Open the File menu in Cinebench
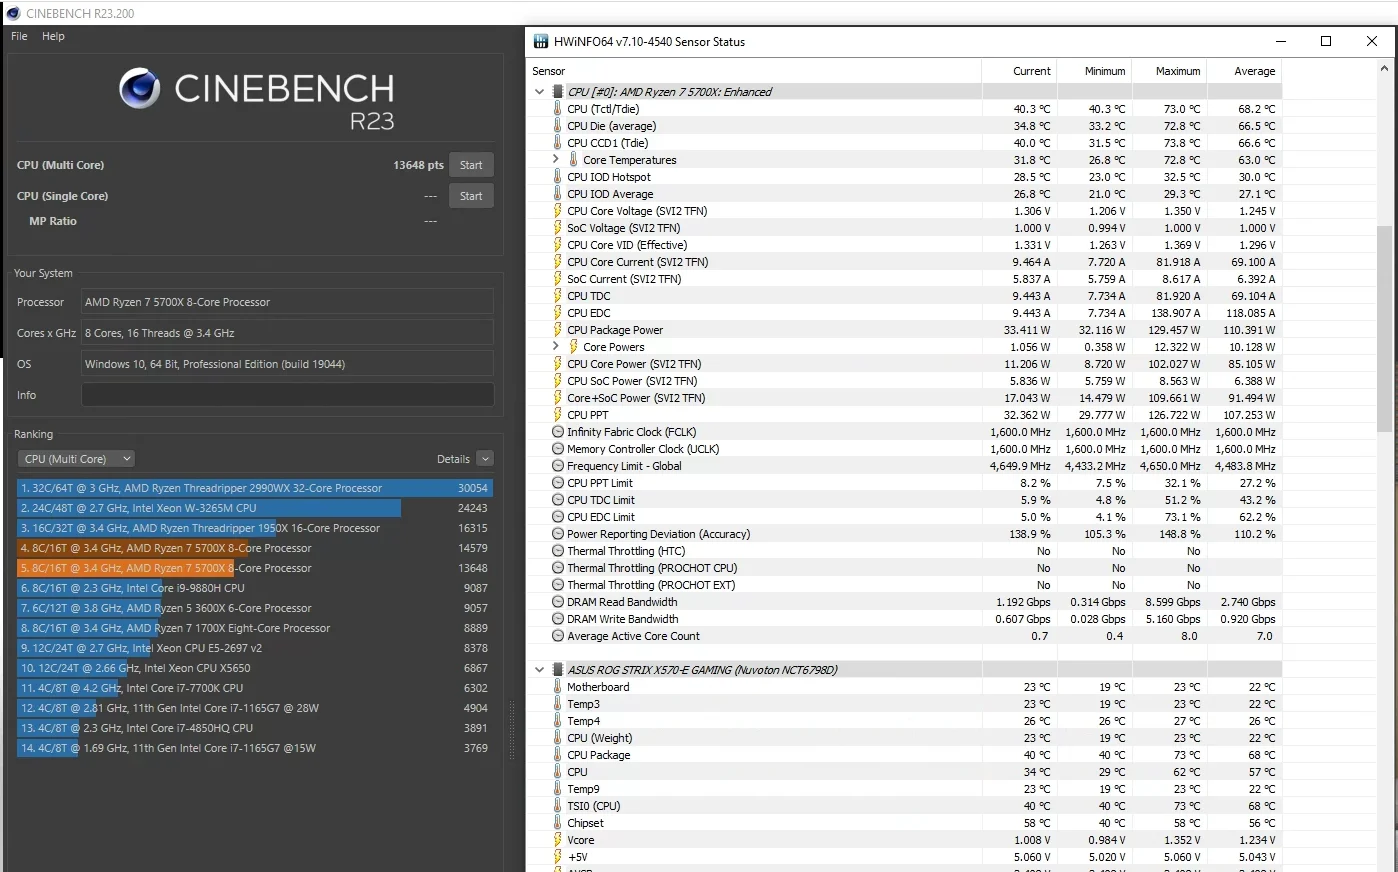The height and width of the screenshot is (872, 1398). pos(19,36)
